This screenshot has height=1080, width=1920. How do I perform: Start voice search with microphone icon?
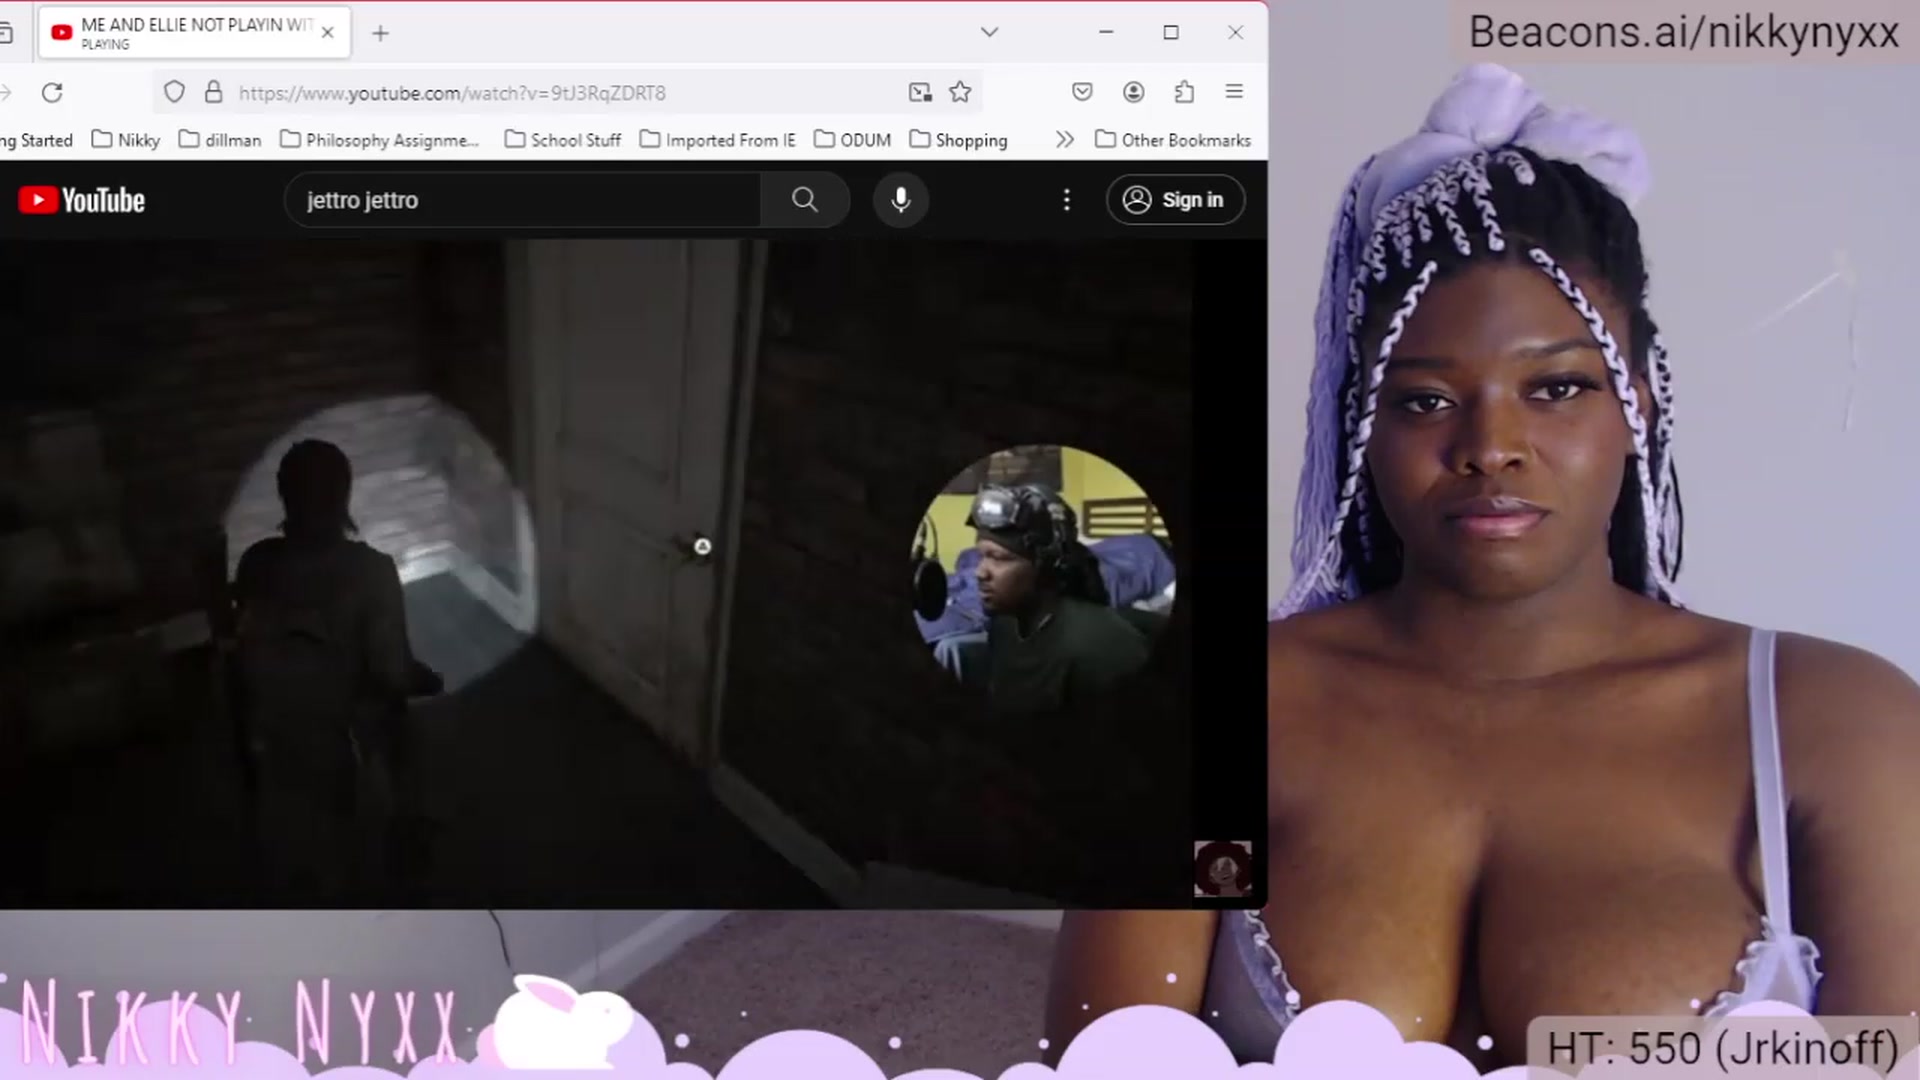(x=901, y=200)
